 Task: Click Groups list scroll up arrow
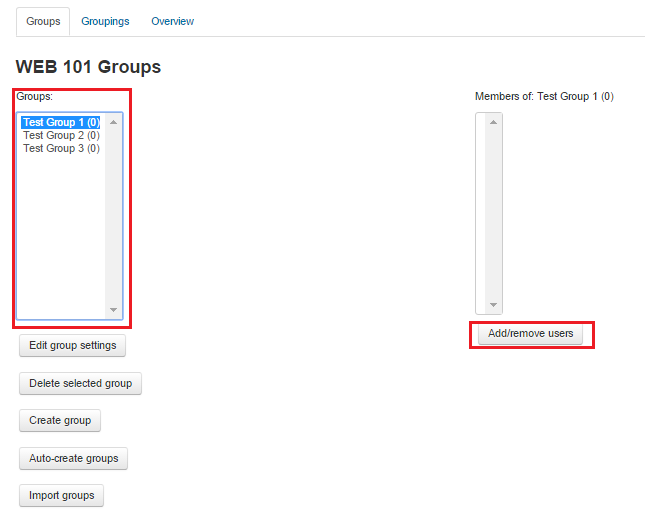pyautogui.click(x=113, y=122)
